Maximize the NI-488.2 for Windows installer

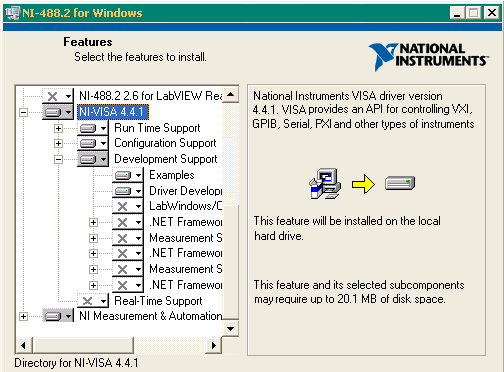tap(473, 13)
